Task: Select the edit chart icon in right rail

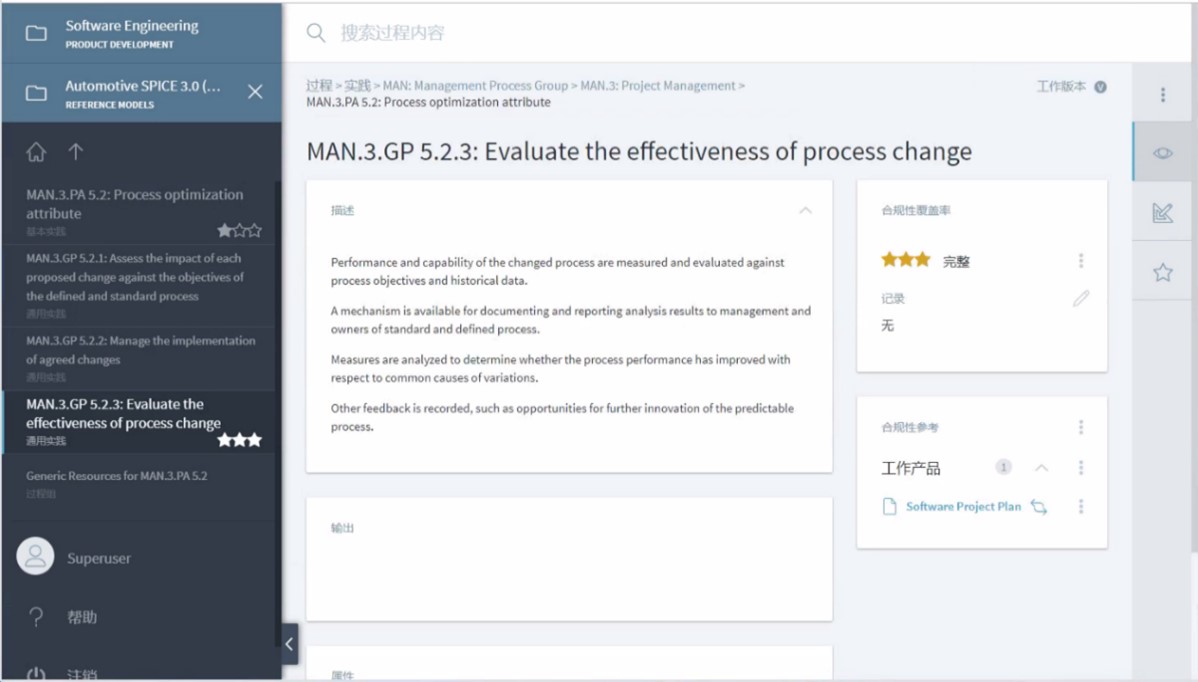Action: point(1163,212)
